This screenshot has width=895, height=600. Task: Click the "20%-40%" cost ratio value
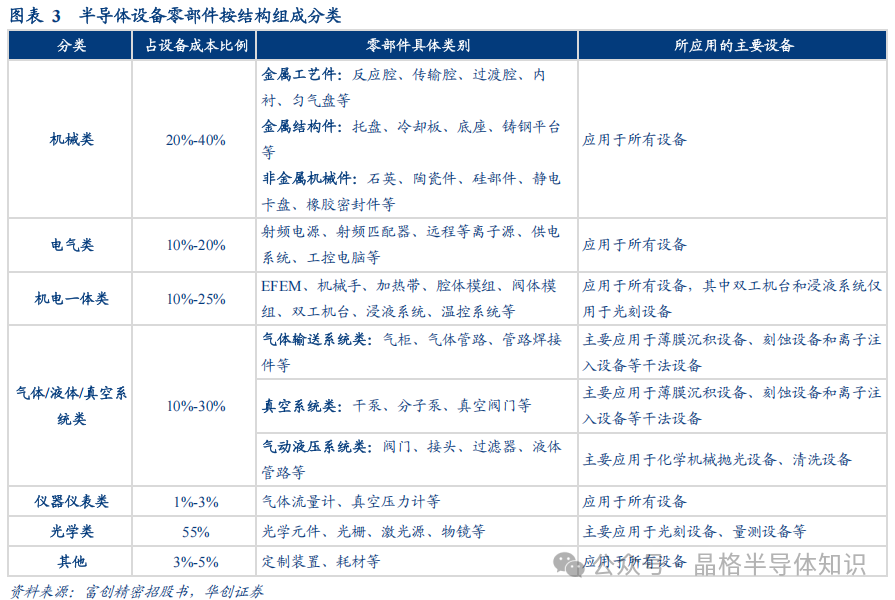[x=195, y=140]
